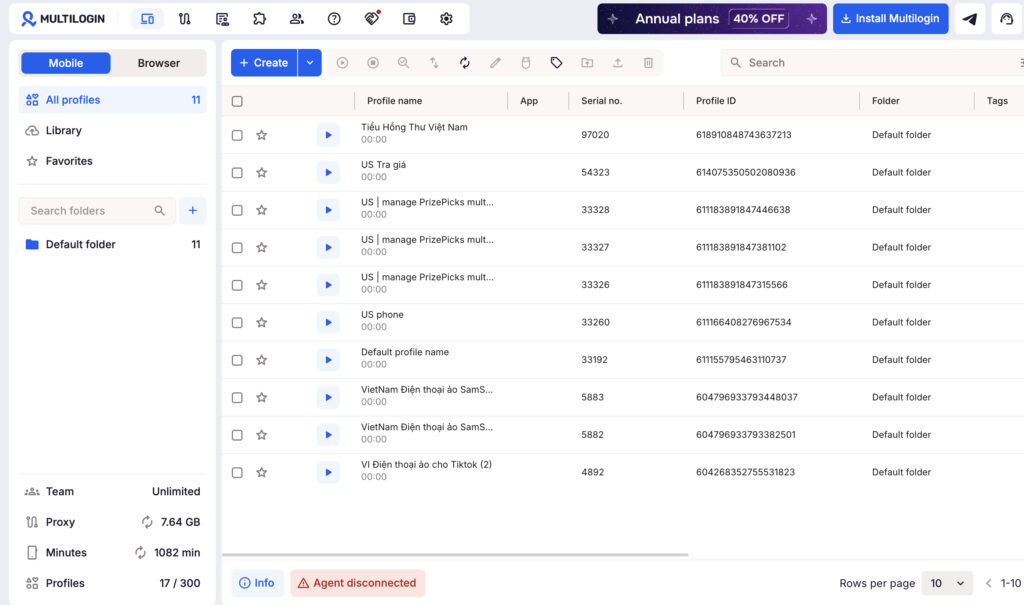Click the Multilogin logo
The image size is (1024, 605).
(x=63, y=19)
